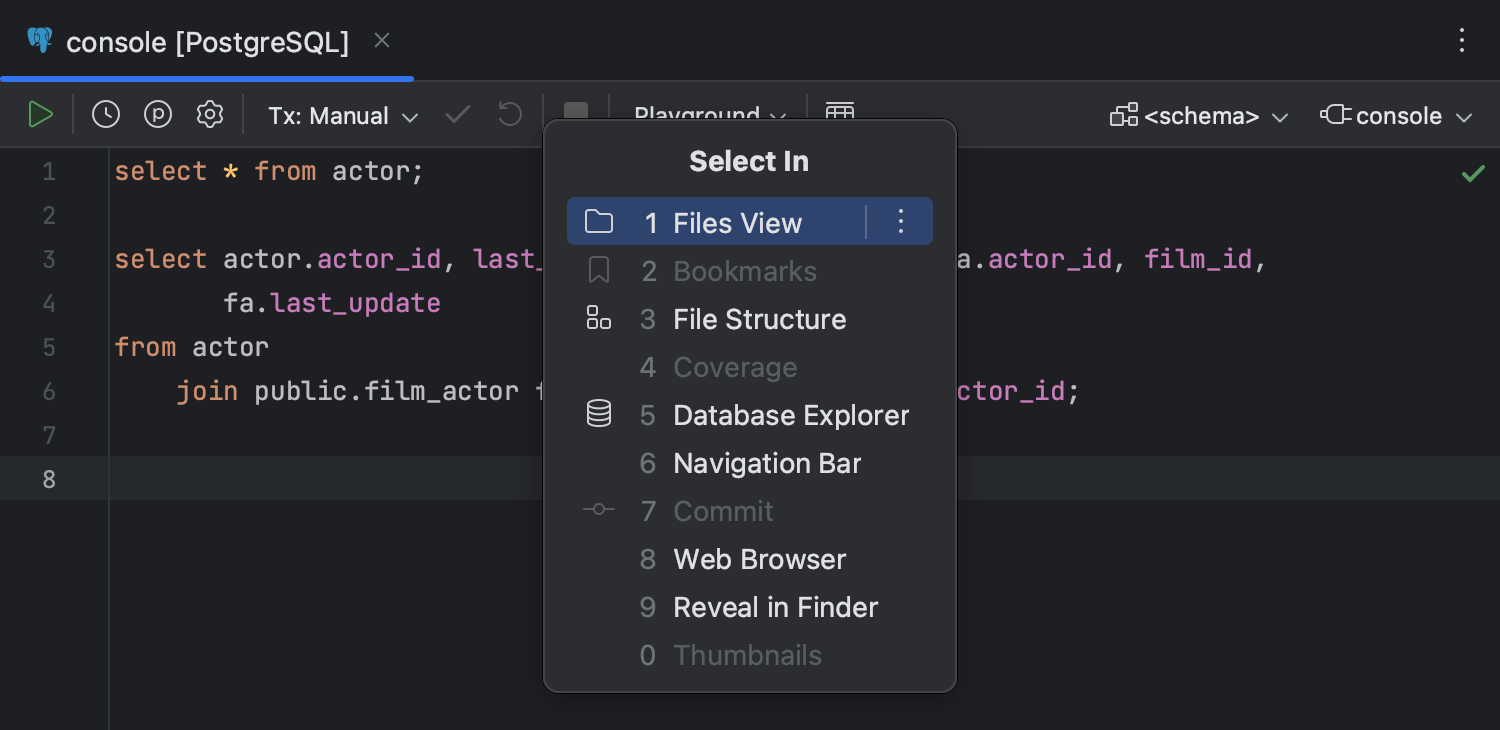Open results in table via the grid icon
Screen dimensions: 1500x730
coord(840,114)
